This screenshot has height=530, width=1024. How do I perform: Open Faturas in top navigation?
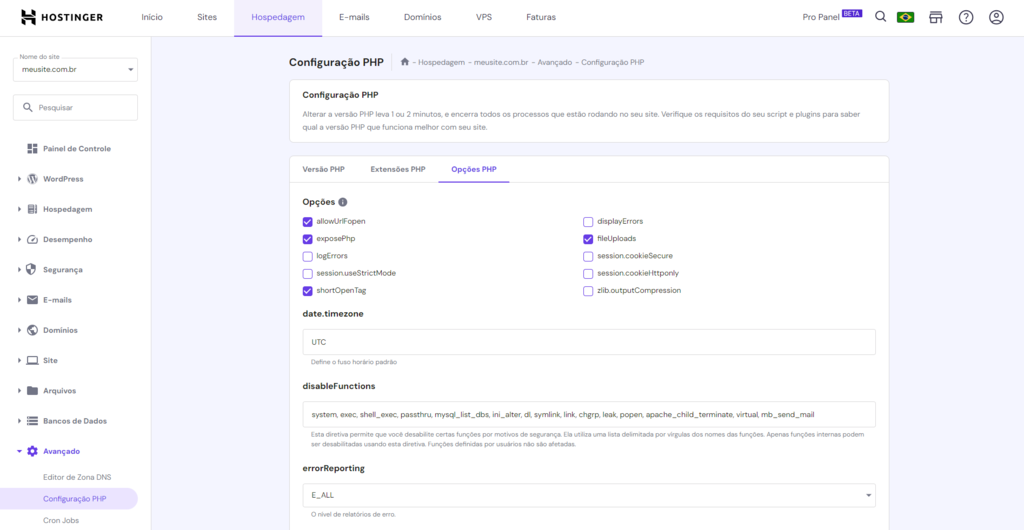click(x=541, y=18)
